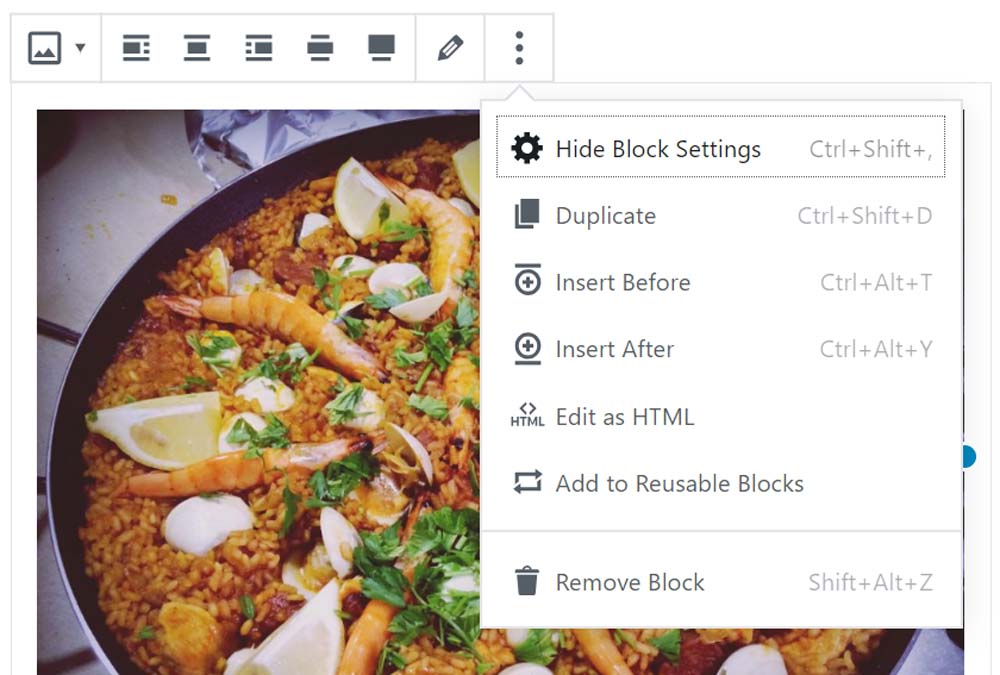Select the align right icon

pyautogui.click(x=259, y=48)
